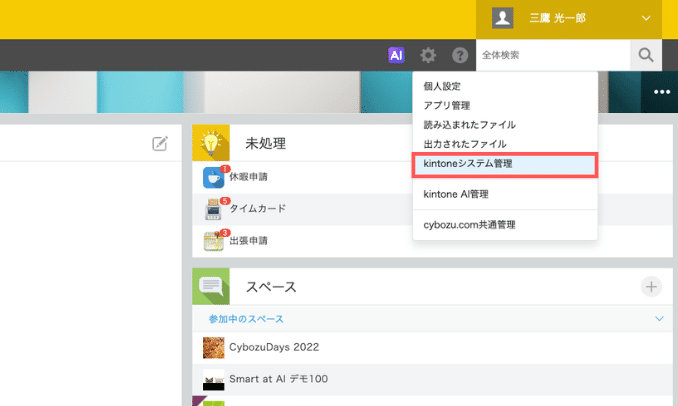Click the 三鷹 光一郎 user name

[558, 18]
